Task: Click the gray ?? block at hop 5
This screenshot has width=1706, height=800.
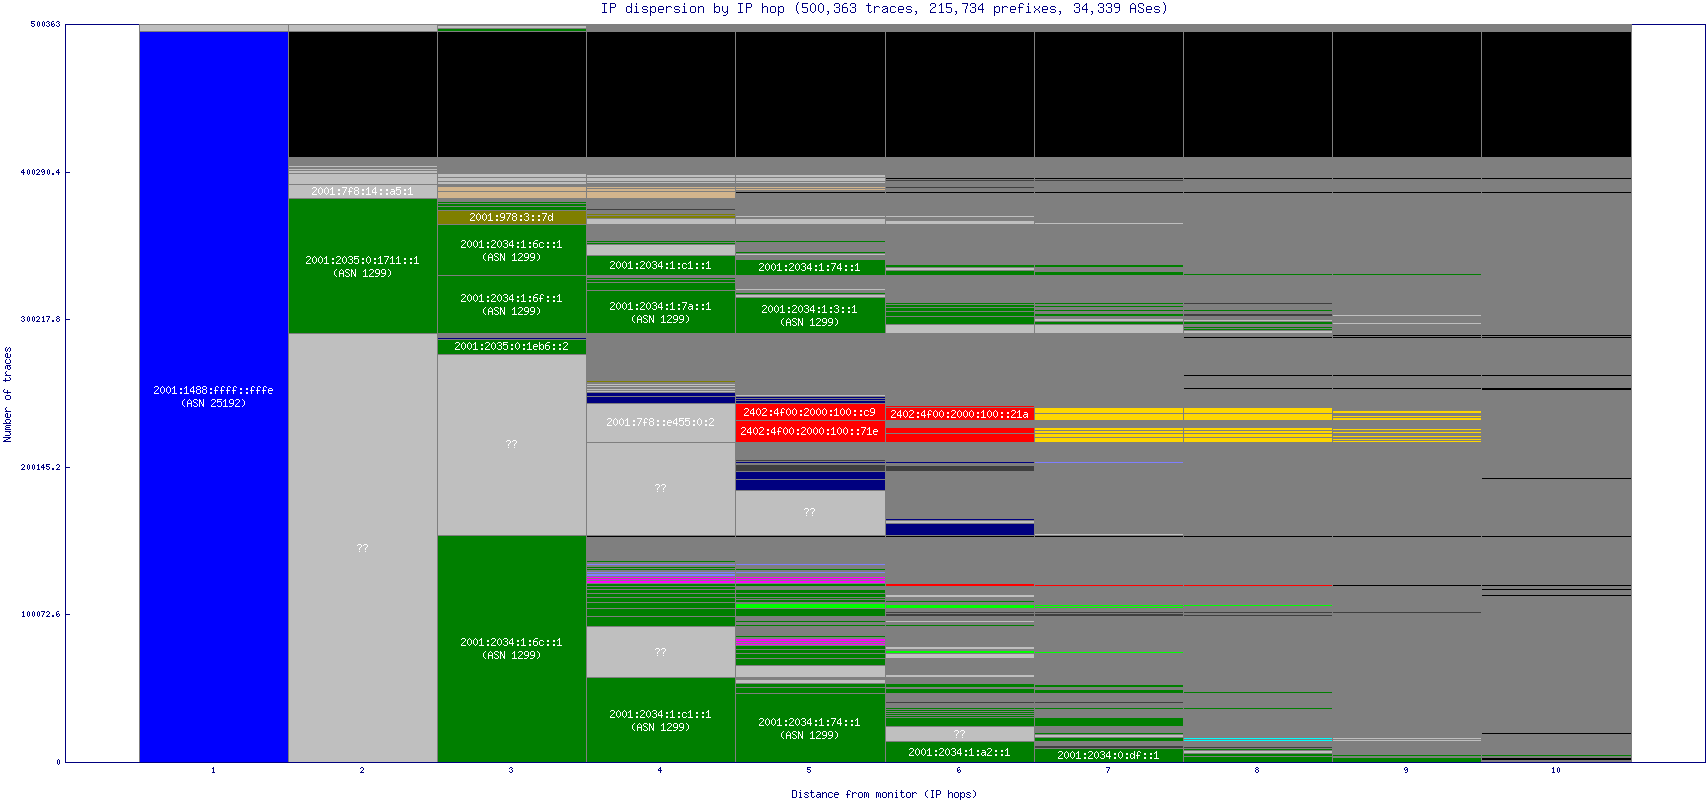Action: pyautogui.click(x=810, y=512)
